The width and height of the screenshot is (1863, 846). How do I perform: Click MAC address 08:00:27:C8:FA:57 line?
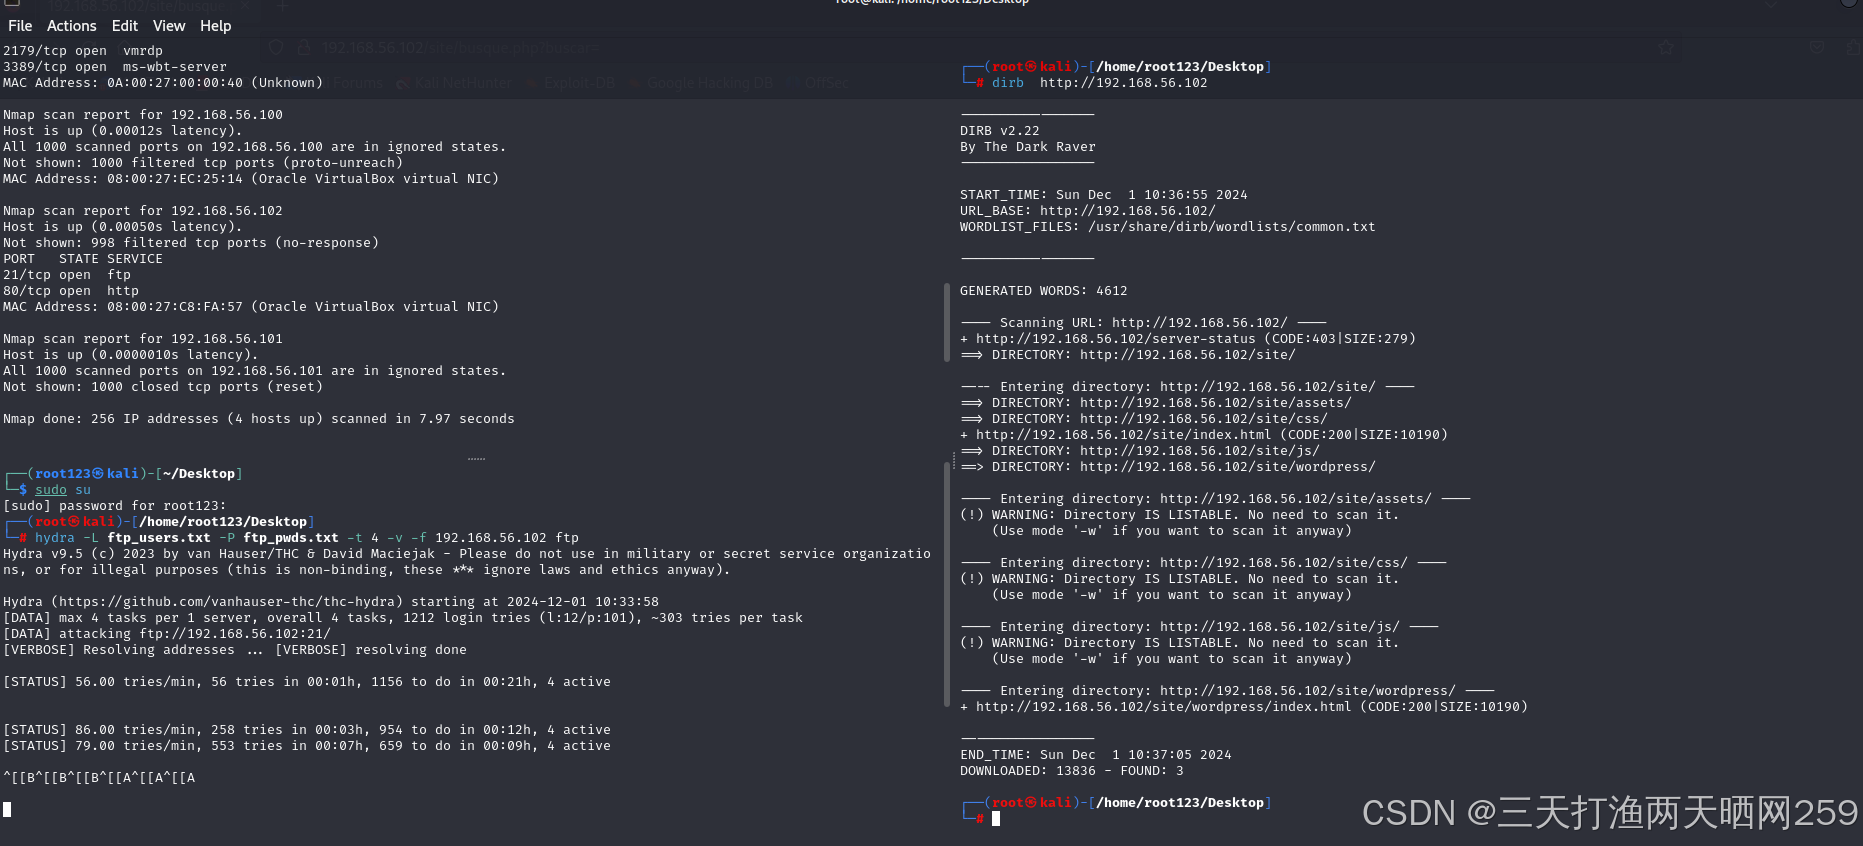251,307
